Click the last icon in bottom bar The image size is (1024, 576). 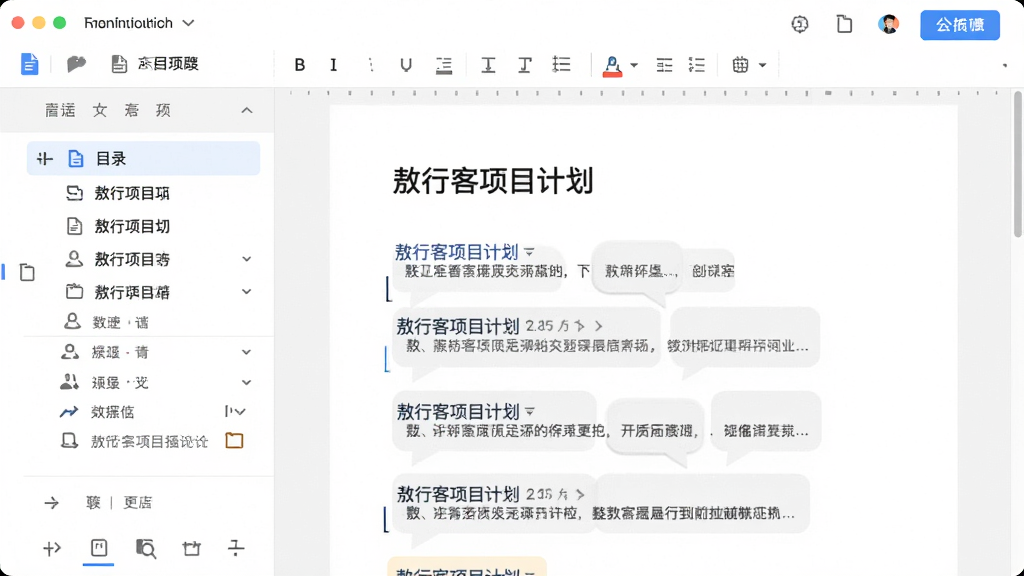236,548
